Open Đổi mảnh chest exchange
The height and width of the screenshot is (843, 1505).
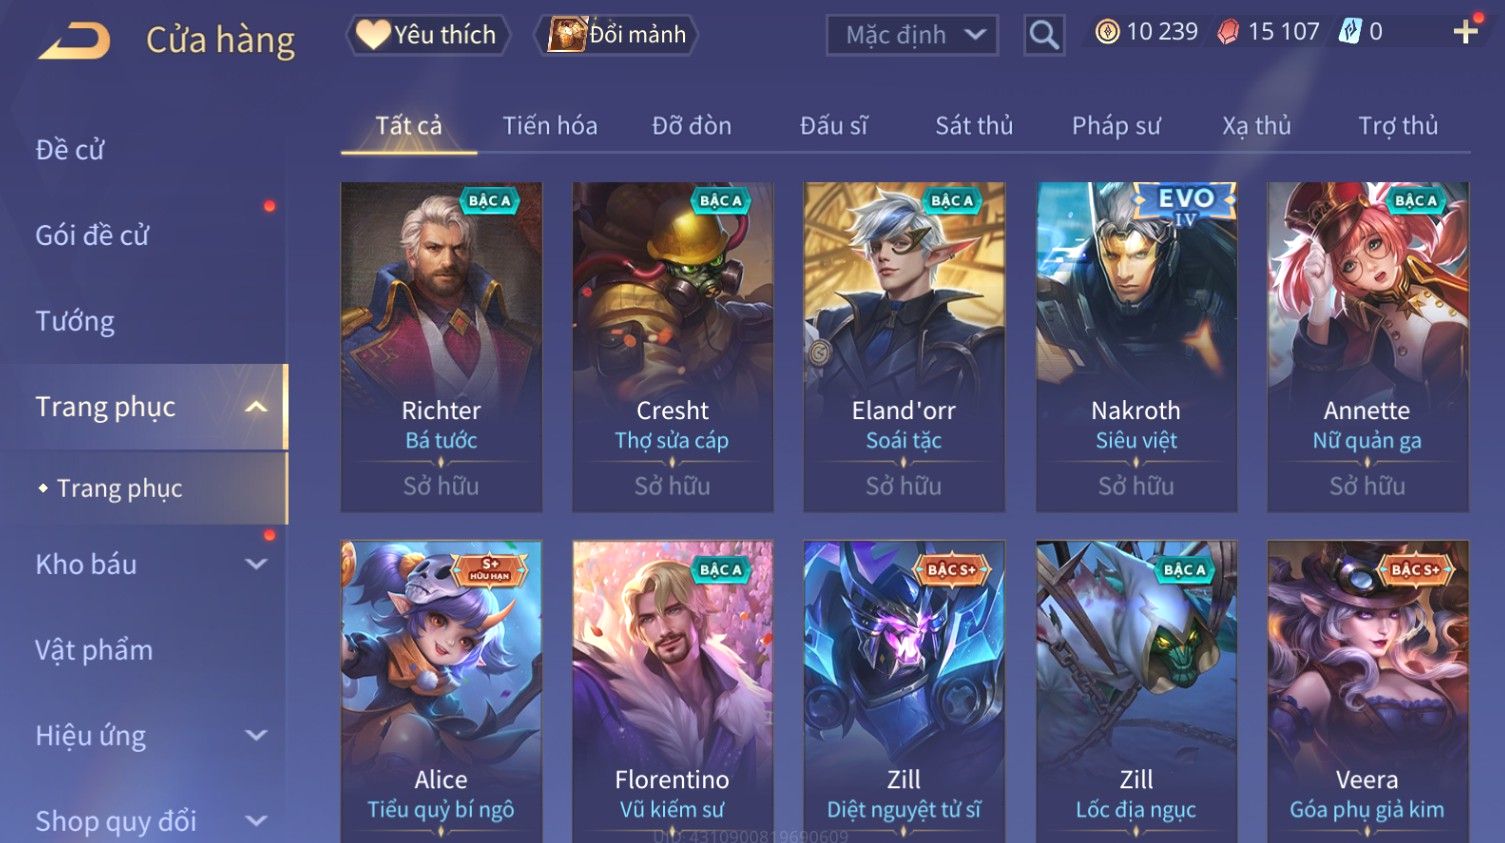(617, 35)
